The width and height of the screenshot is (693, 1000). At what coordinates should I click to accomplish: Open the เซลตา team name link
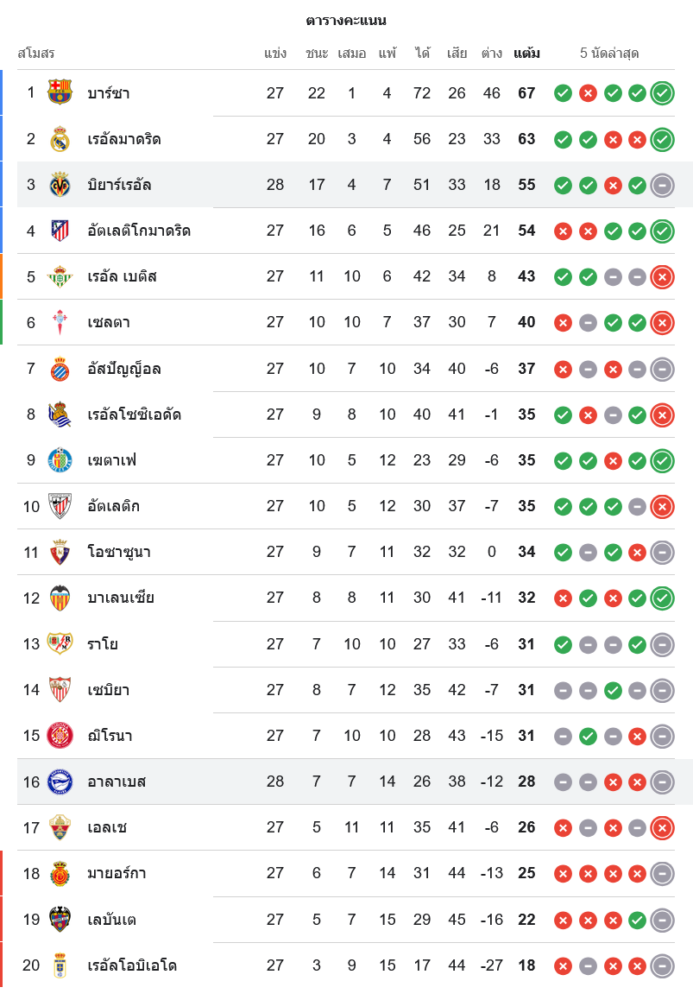[x=108, y=323]
